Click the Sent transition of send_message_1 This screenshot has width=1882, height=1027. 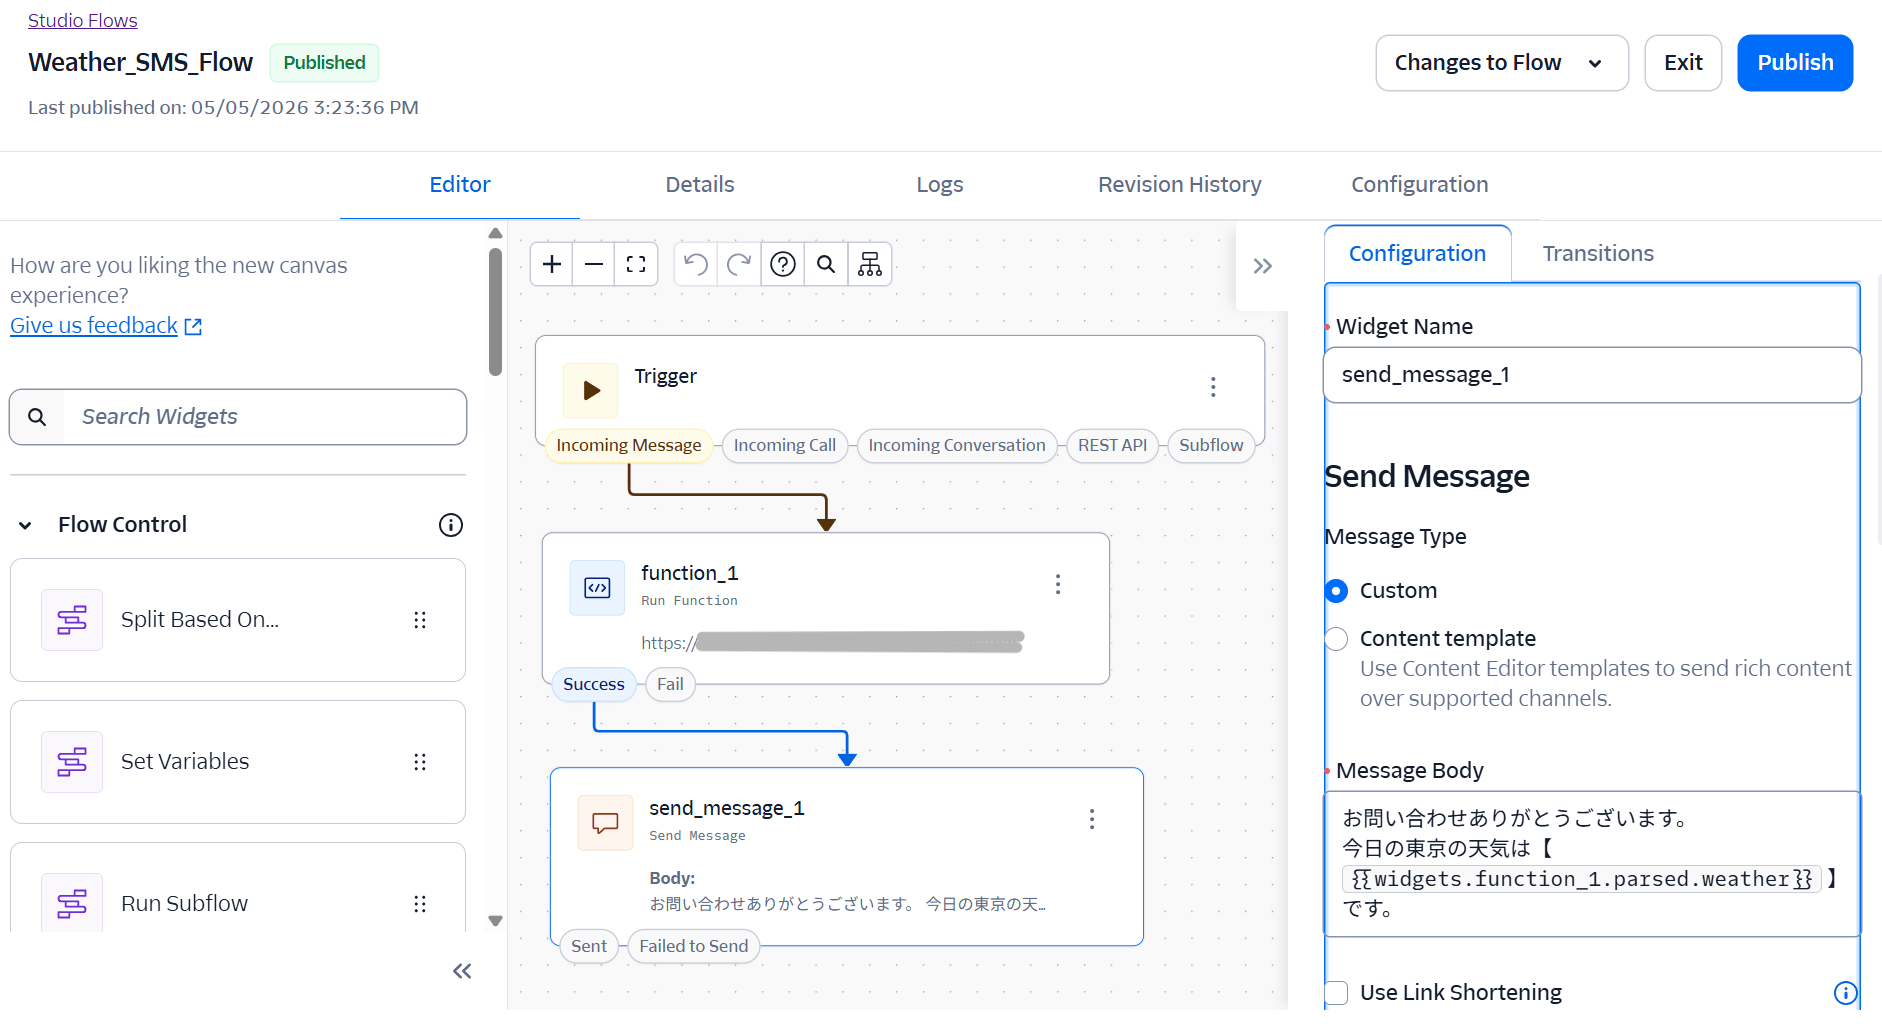[x=589, y=946]
